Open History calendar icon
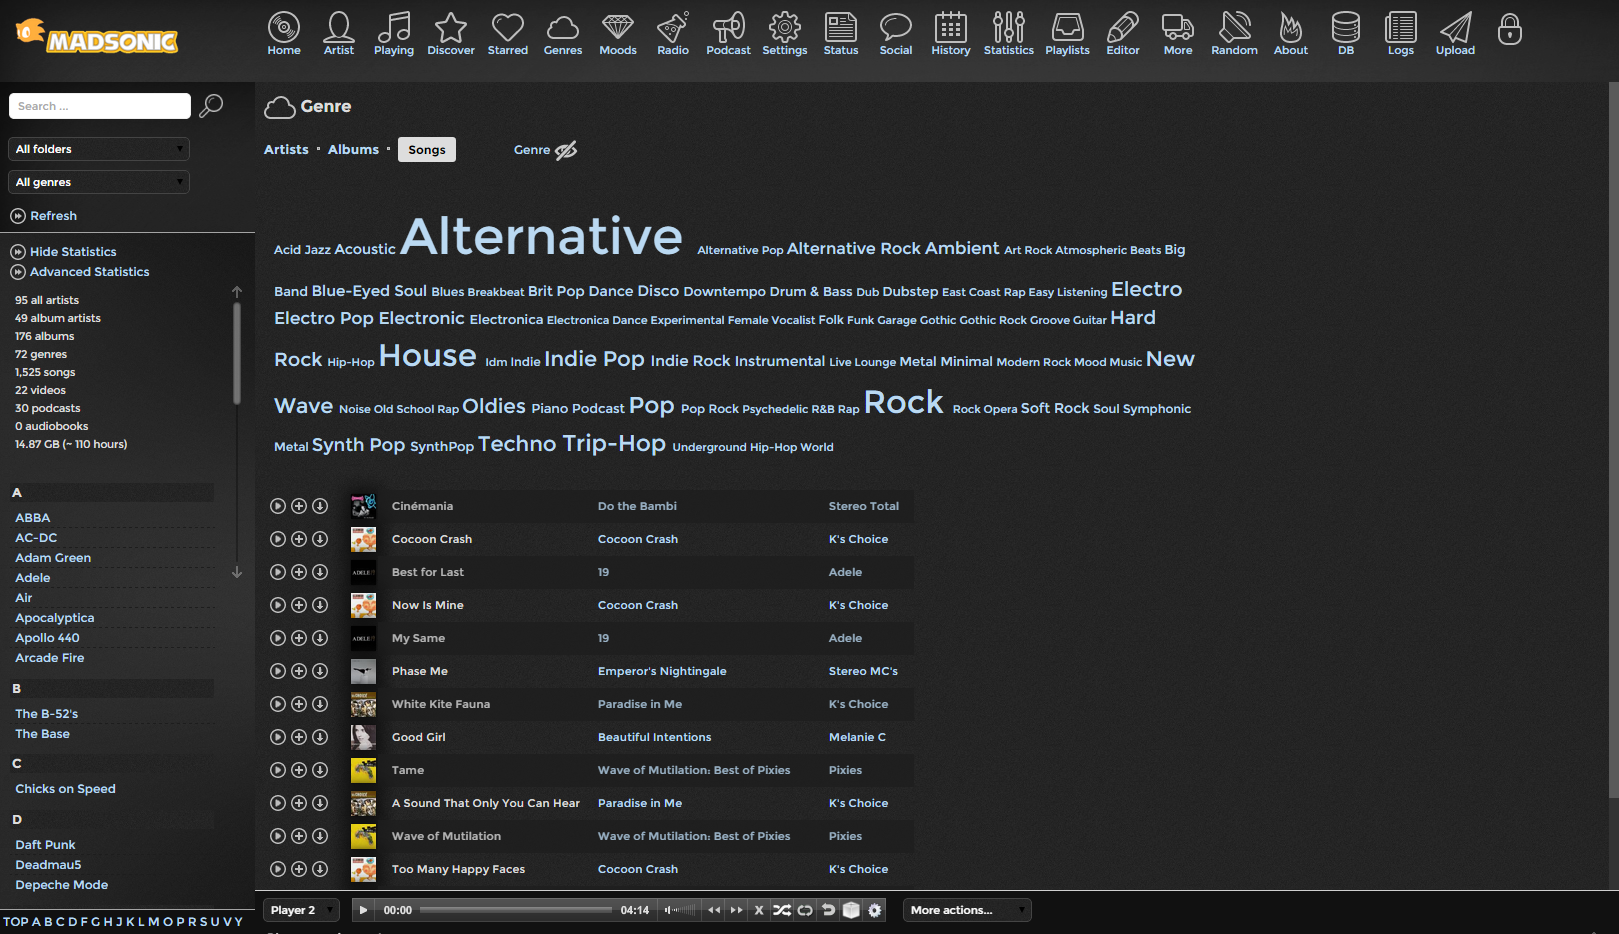The image size is (1619, 934). pyautogui.click(x=951, y=34)
